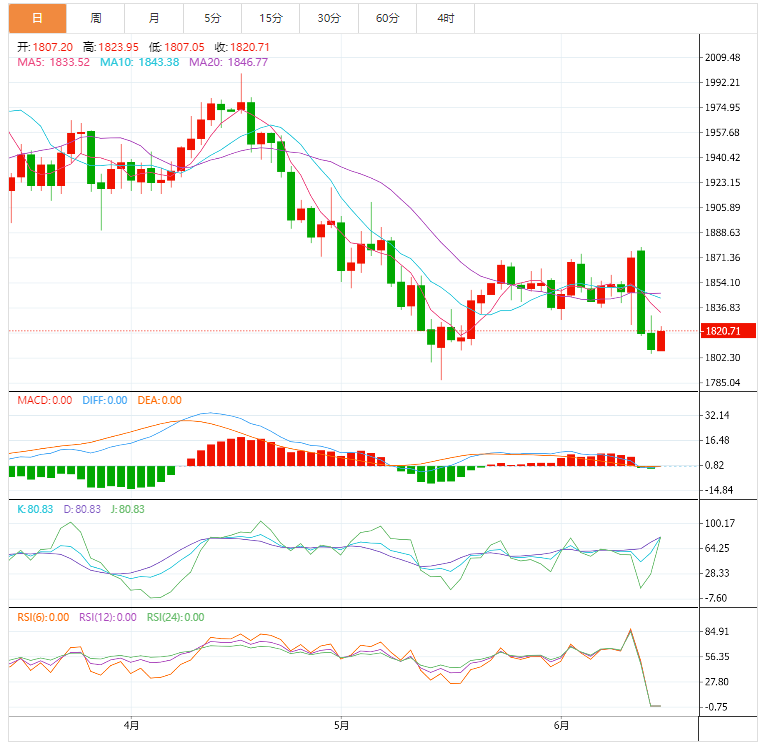Click the MA5: 1833.52 legend value
764x752 pixels.
[x=54, y=62]
